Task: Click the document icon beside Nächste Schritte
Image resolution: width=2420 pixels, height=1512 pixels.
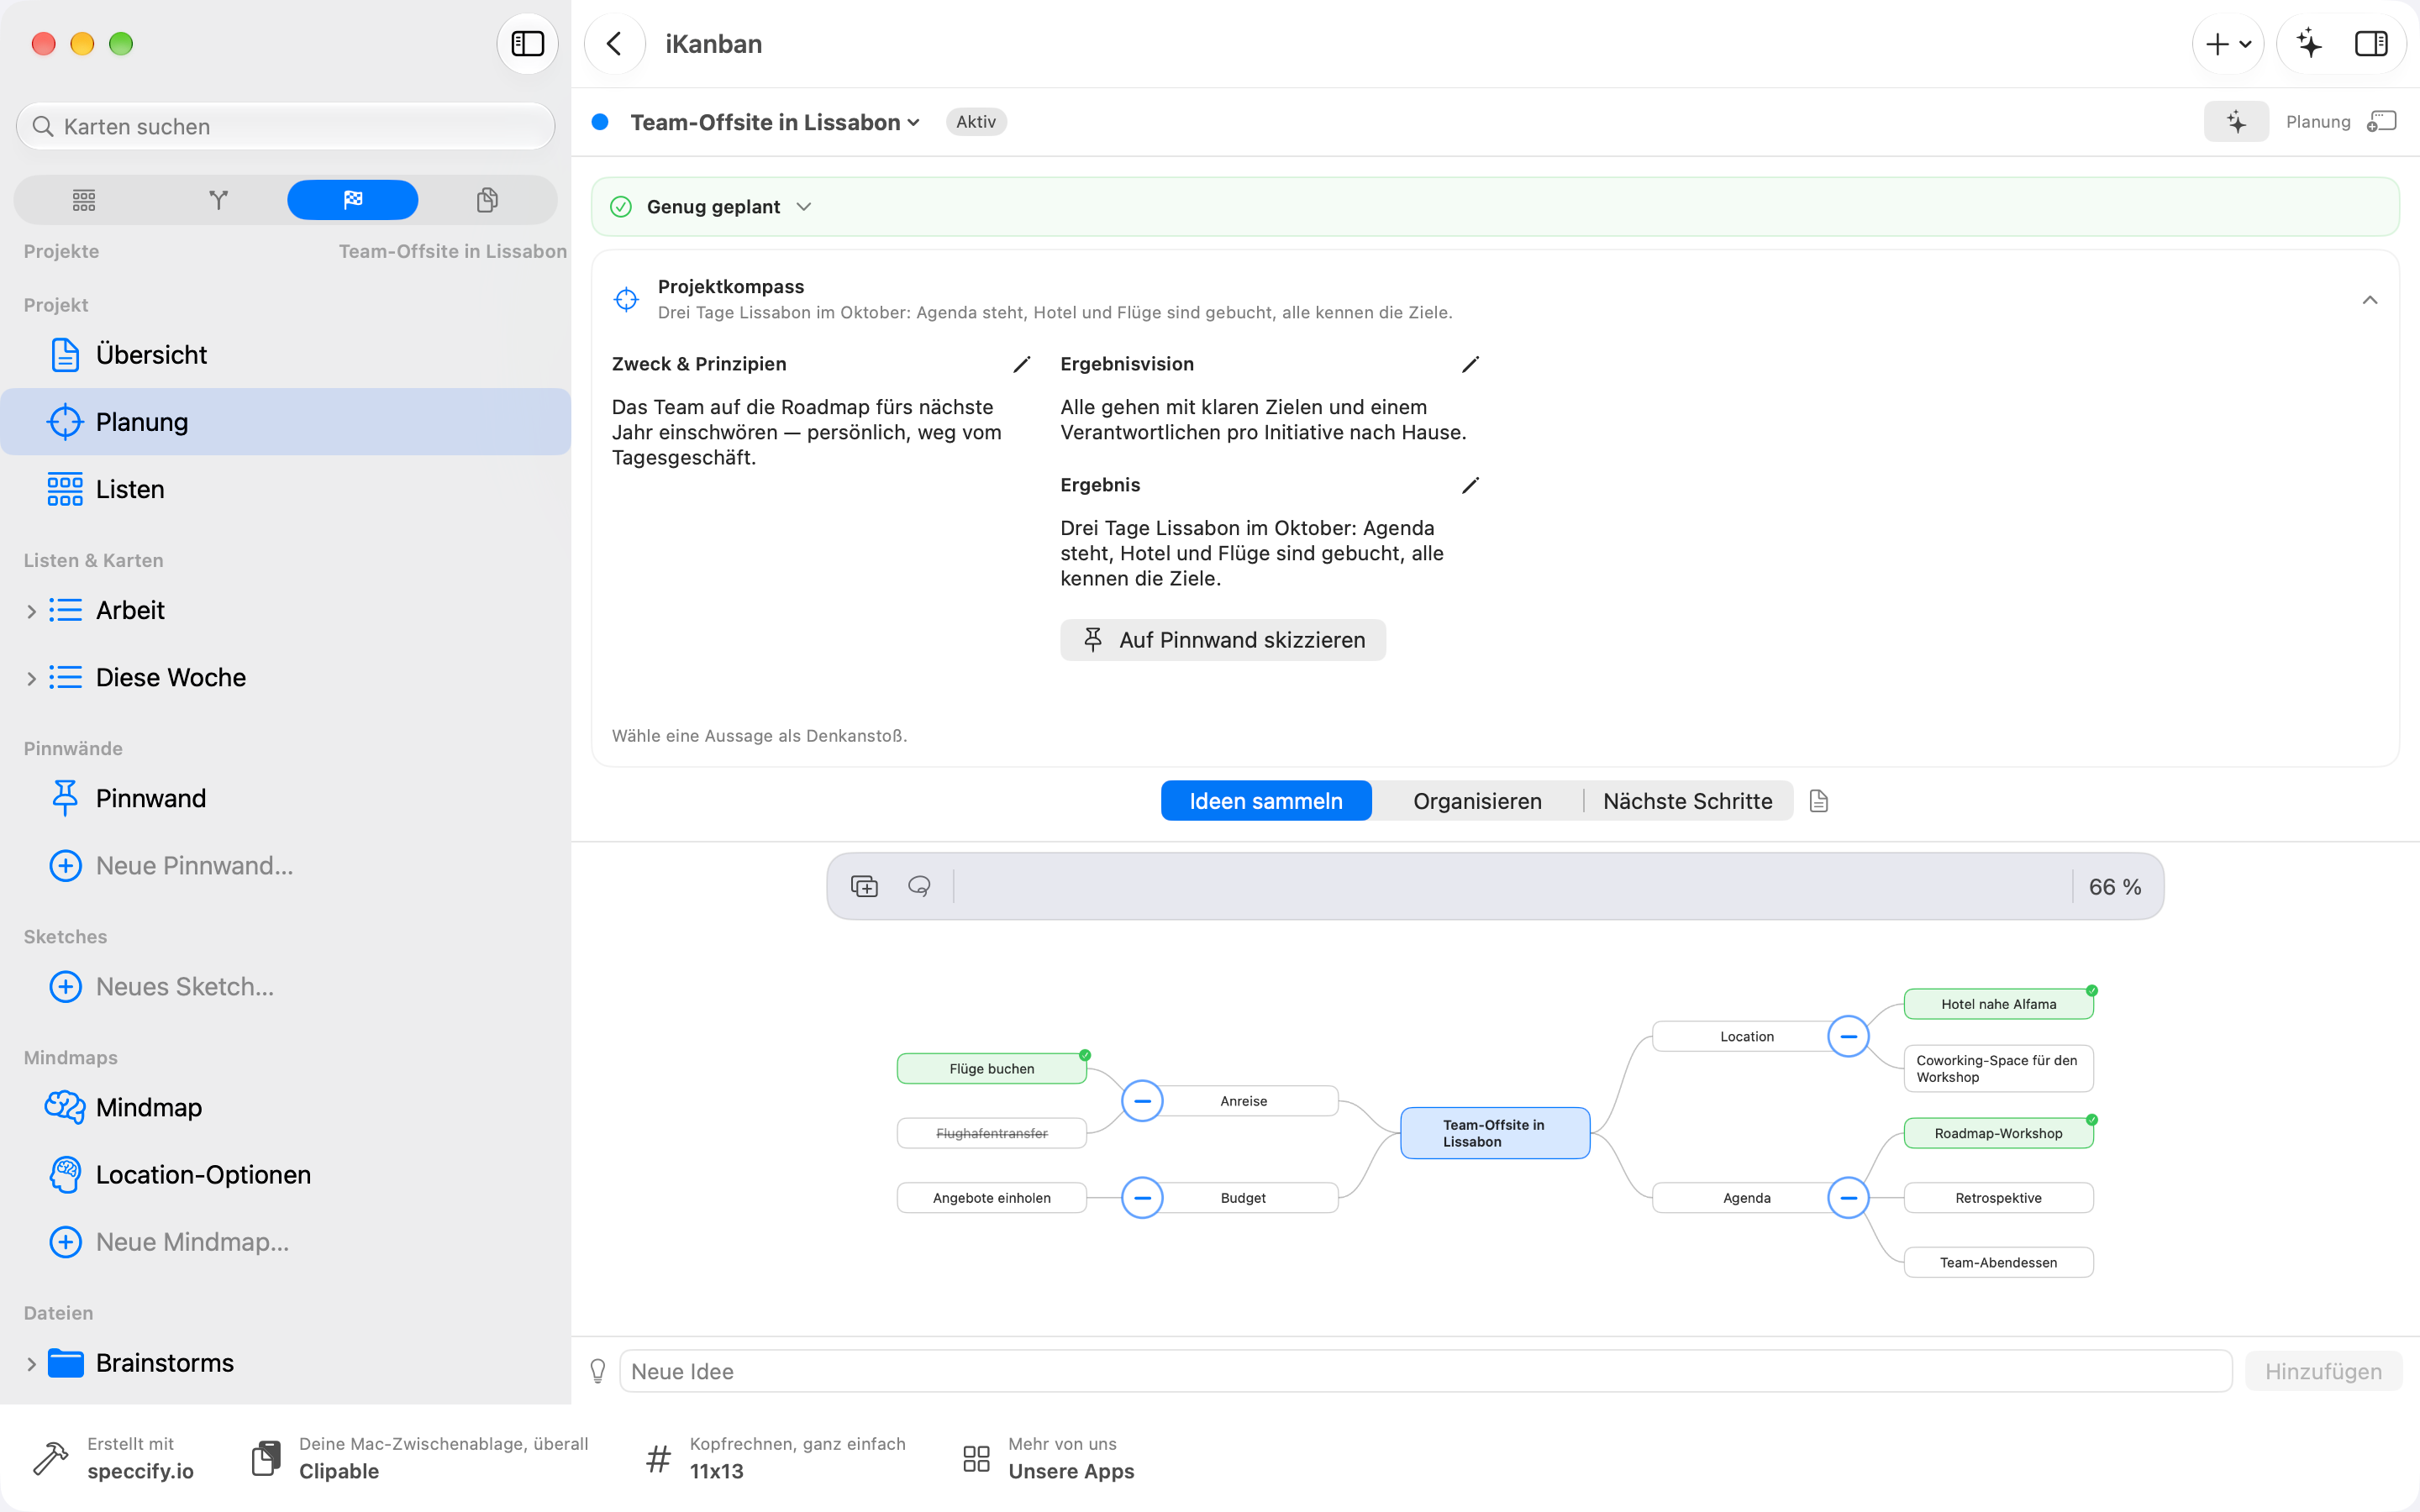Action: point(1819,801)
